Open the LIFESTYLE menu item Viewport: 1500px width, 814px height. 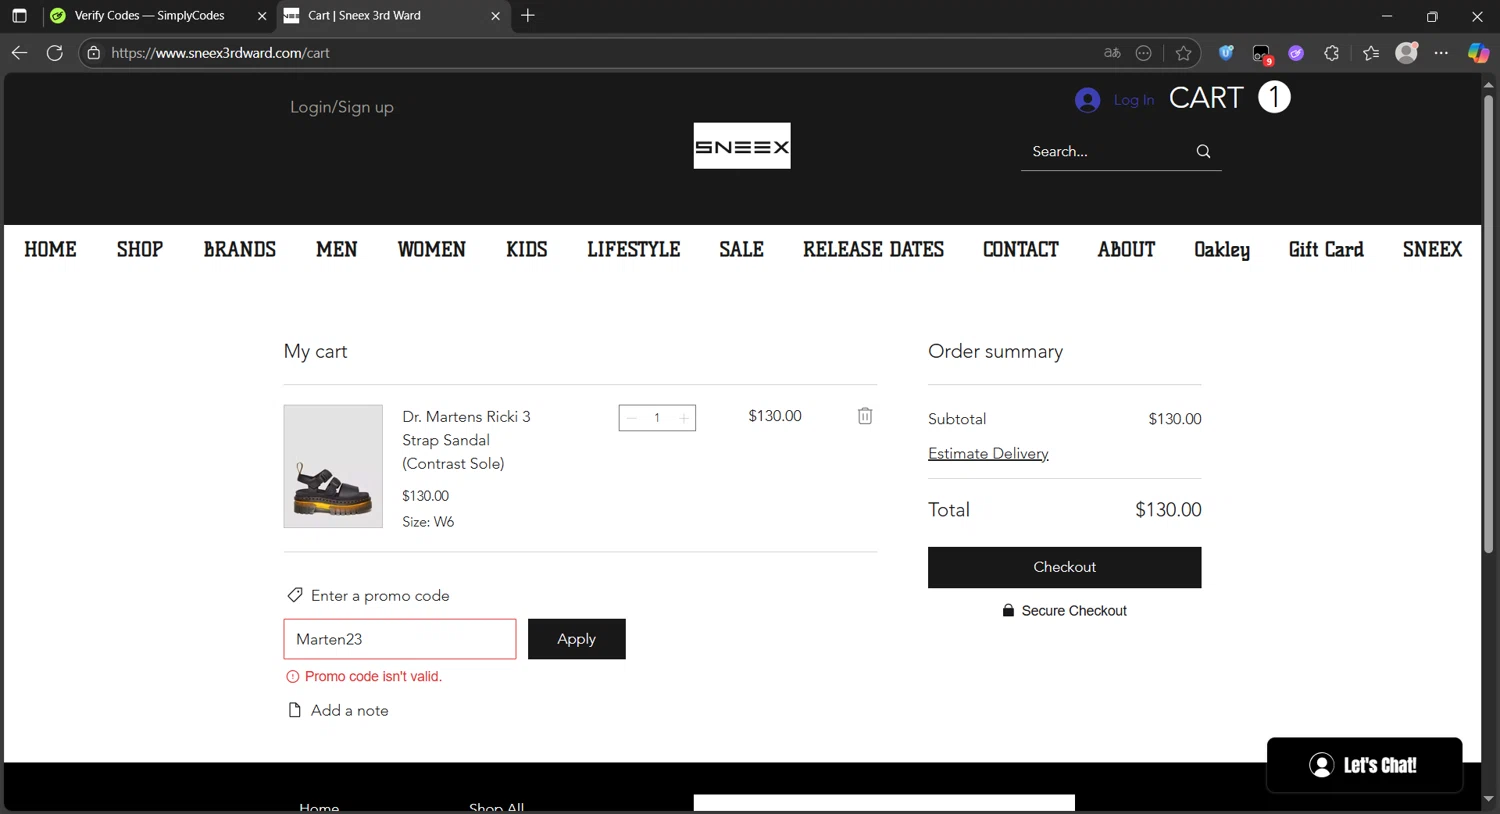point(634,249)
